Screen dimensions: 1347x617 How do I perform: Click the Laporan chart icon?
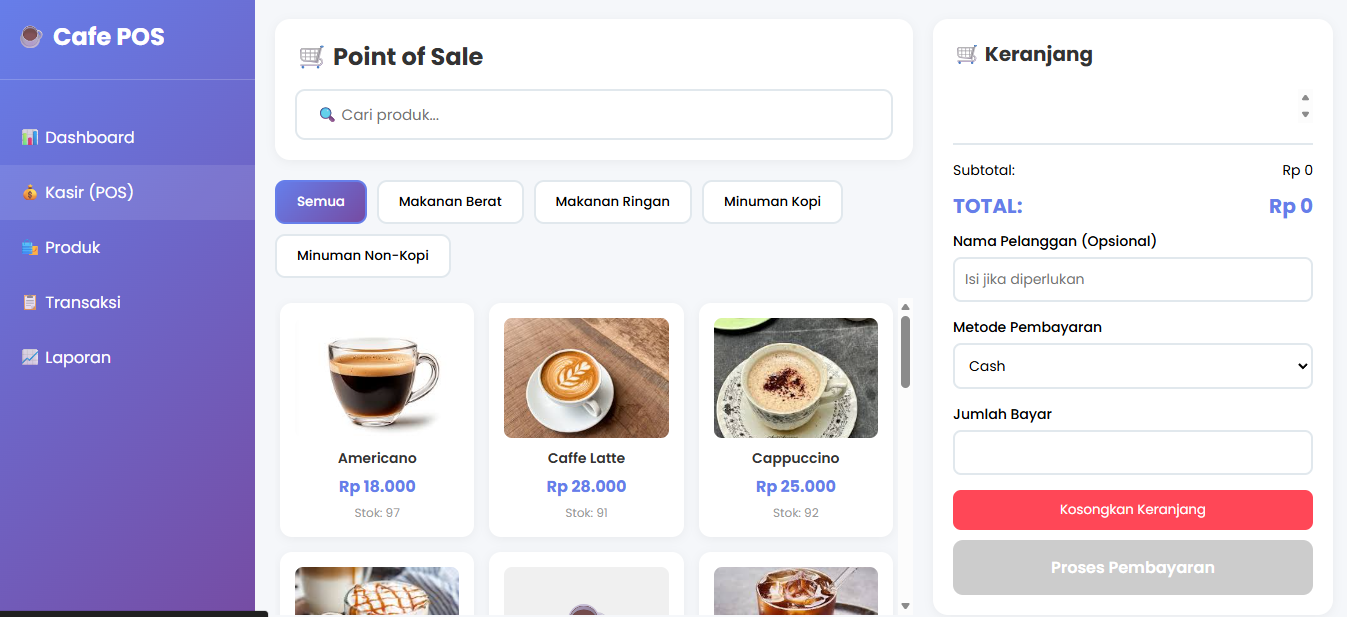coord(30,357)
